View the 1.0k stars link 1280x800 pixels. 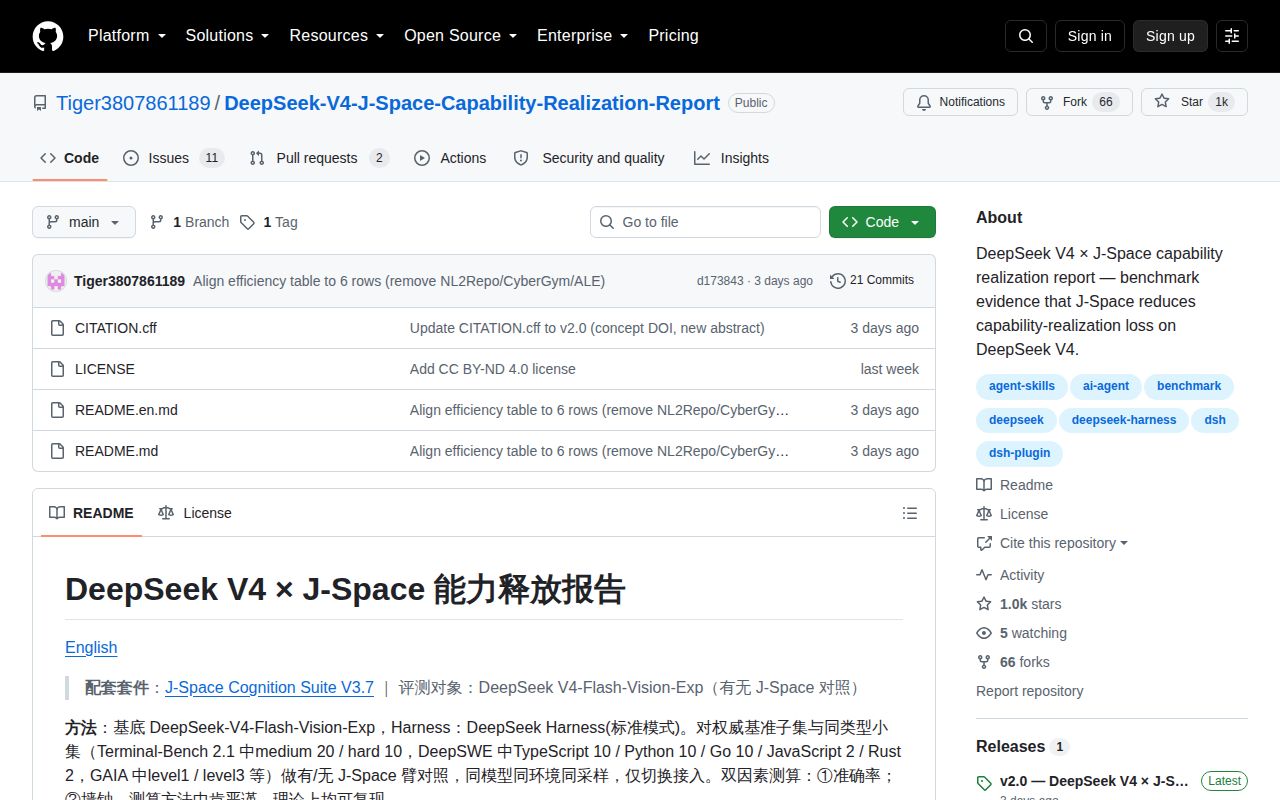pos(1019,604)
